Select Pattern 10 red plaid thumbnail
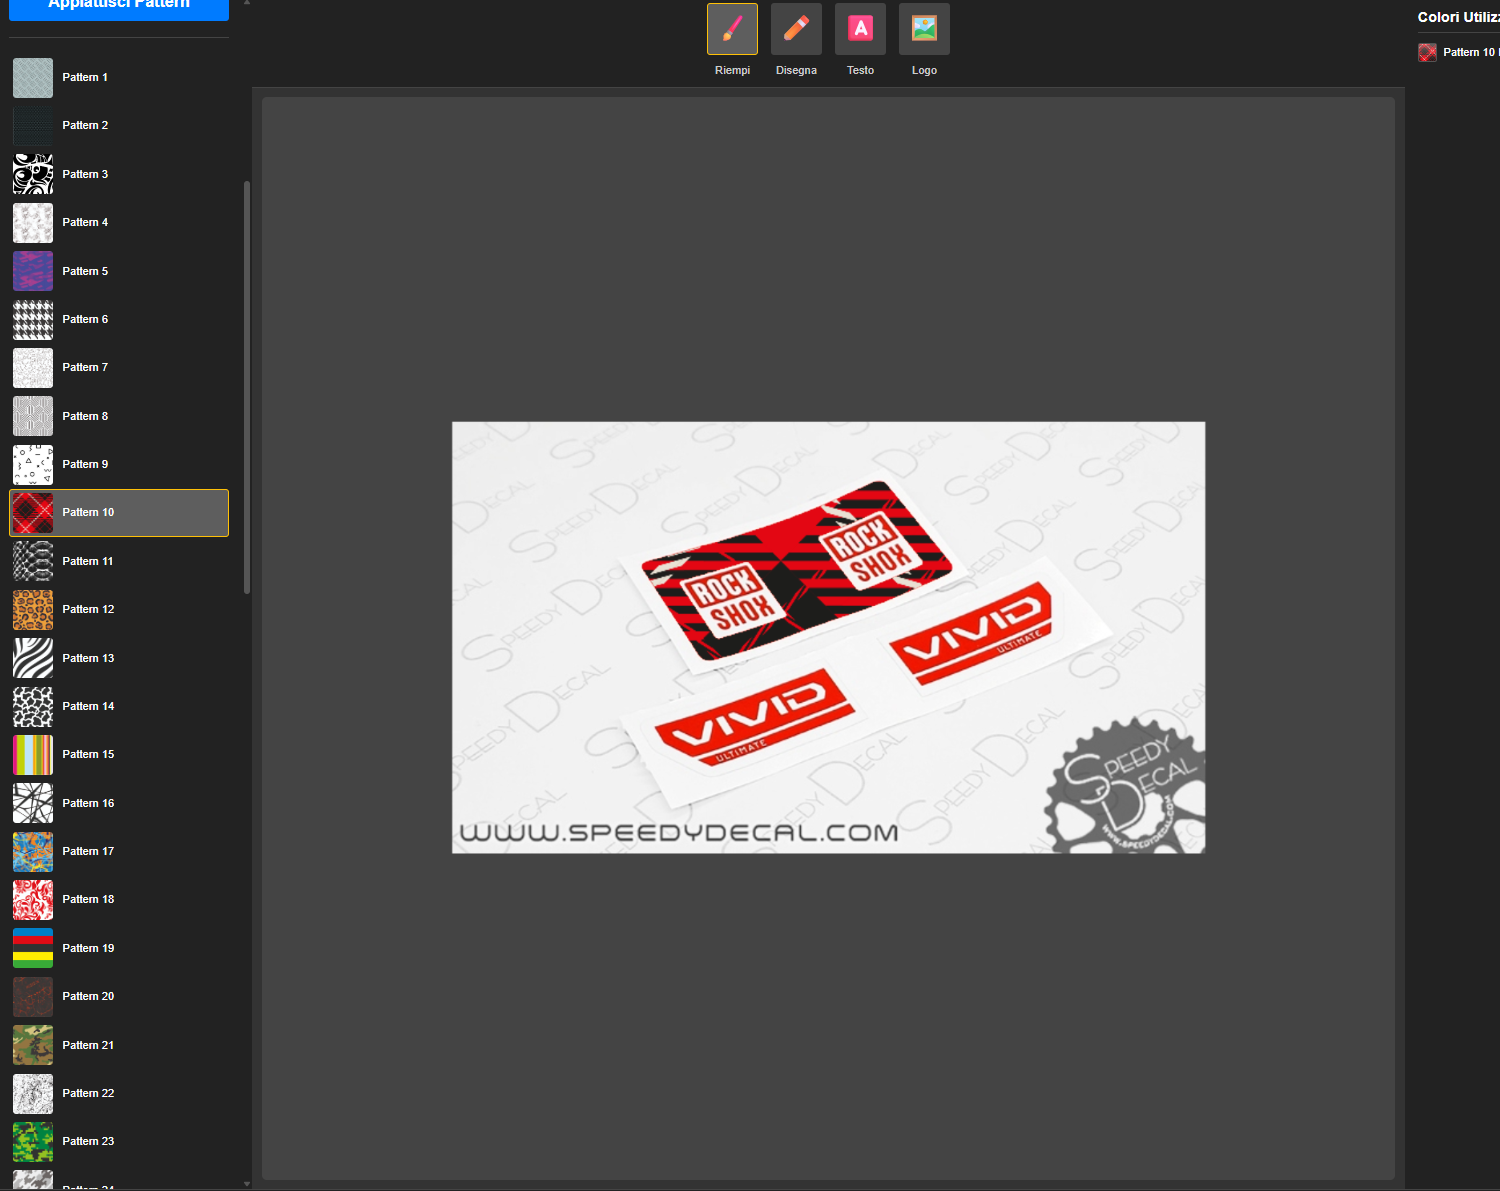Screen dimensions: 1500x1191 (33, 513)
